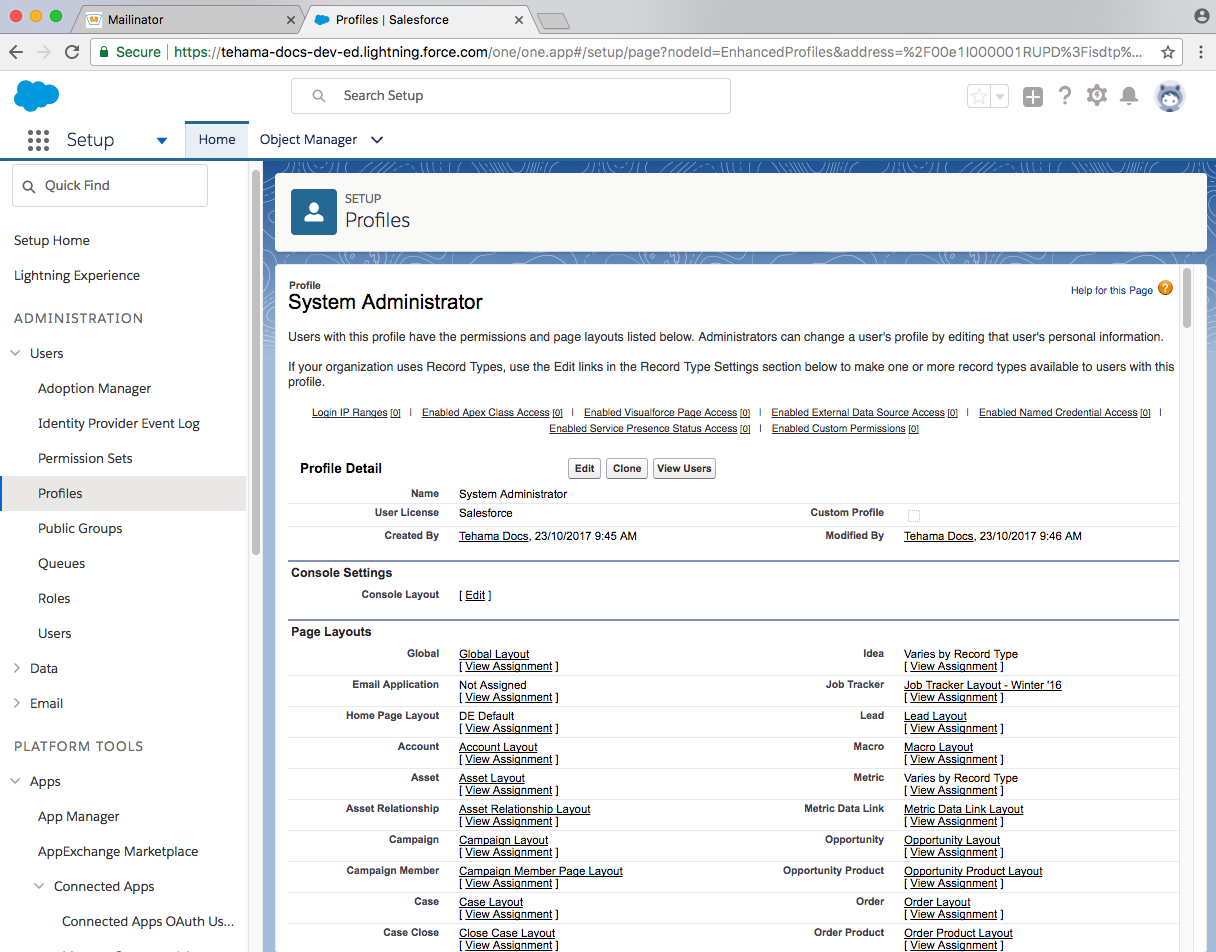Open App Manager in sidebar
The image size is (1216, 952).
(x=79, y=816)
